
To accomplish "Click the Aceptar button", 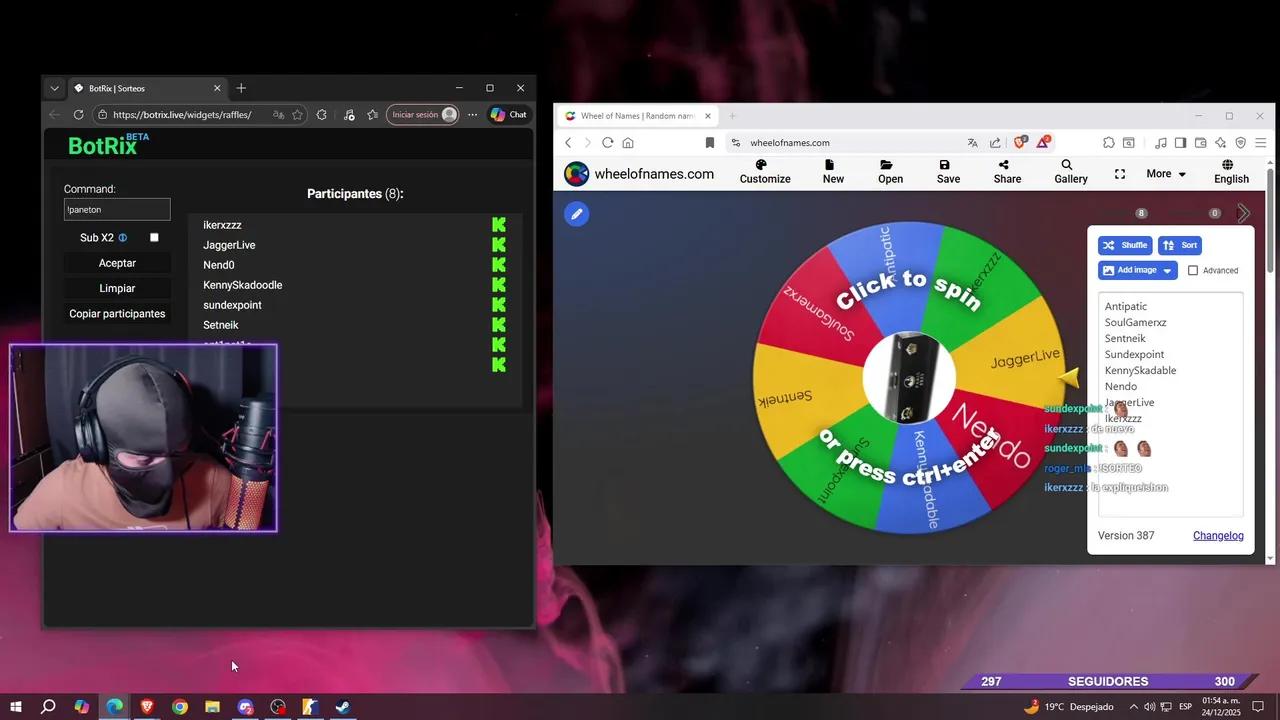I will point(117,263).
